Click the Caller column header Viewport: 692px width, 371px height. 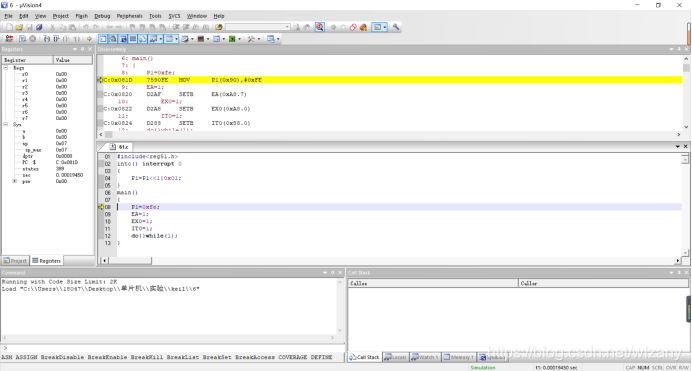coord(603,283)
